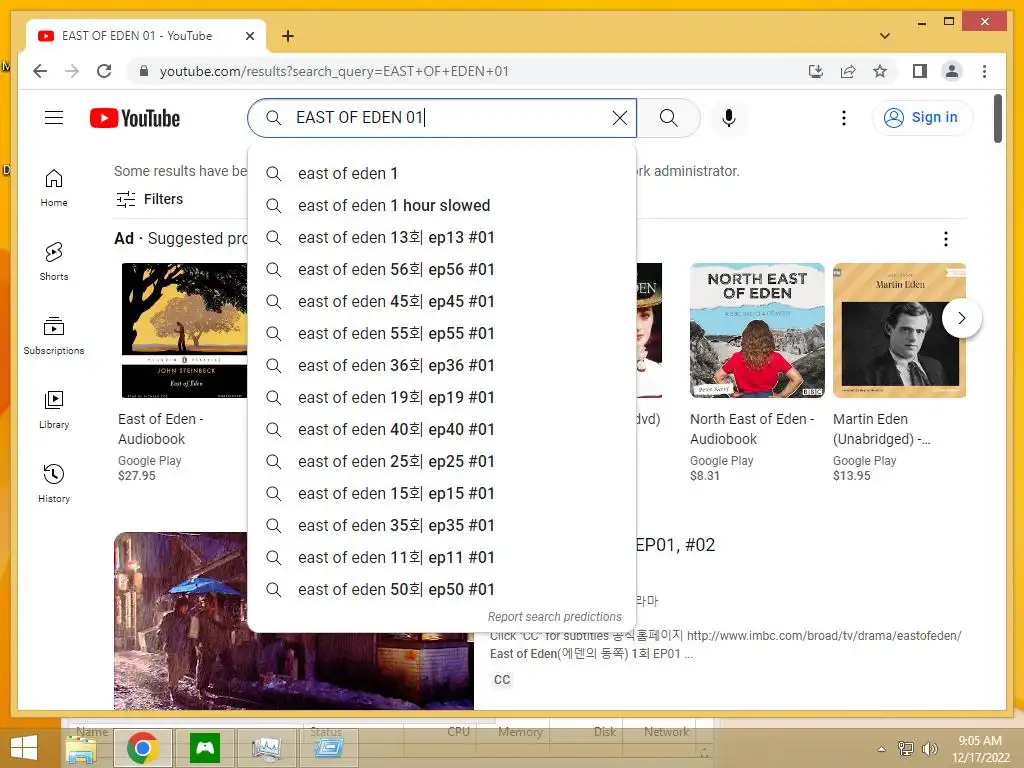This screenshot has width=1024, height=768.
Task: Start voice search with the microphone icon
Action: pyautogui.click(x=729, y=118)
